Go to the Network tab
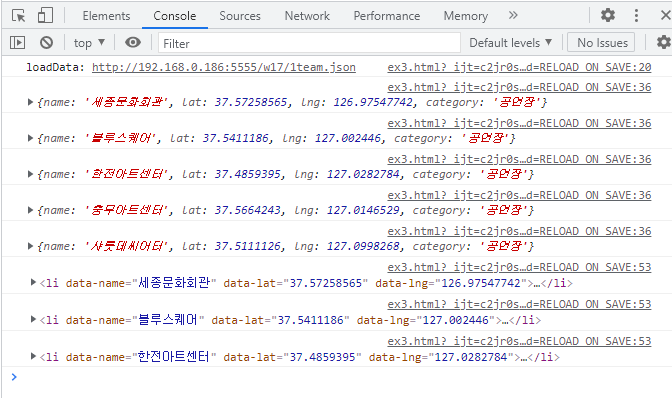Image resolution: width=672 pixels, height=398 pixels. click(307, 16)
